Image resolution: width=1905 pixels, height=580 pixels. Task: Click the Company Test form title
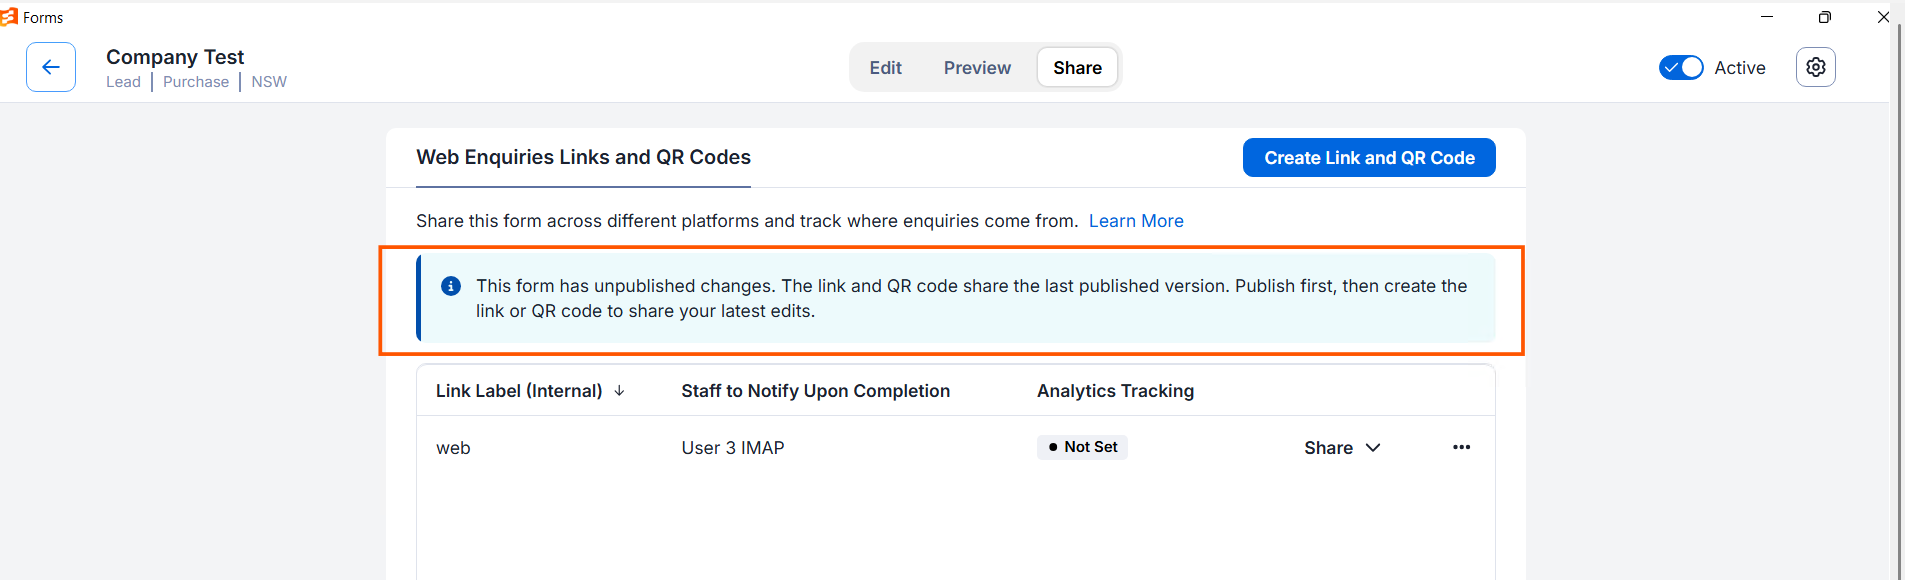click(x=175, y=57)
